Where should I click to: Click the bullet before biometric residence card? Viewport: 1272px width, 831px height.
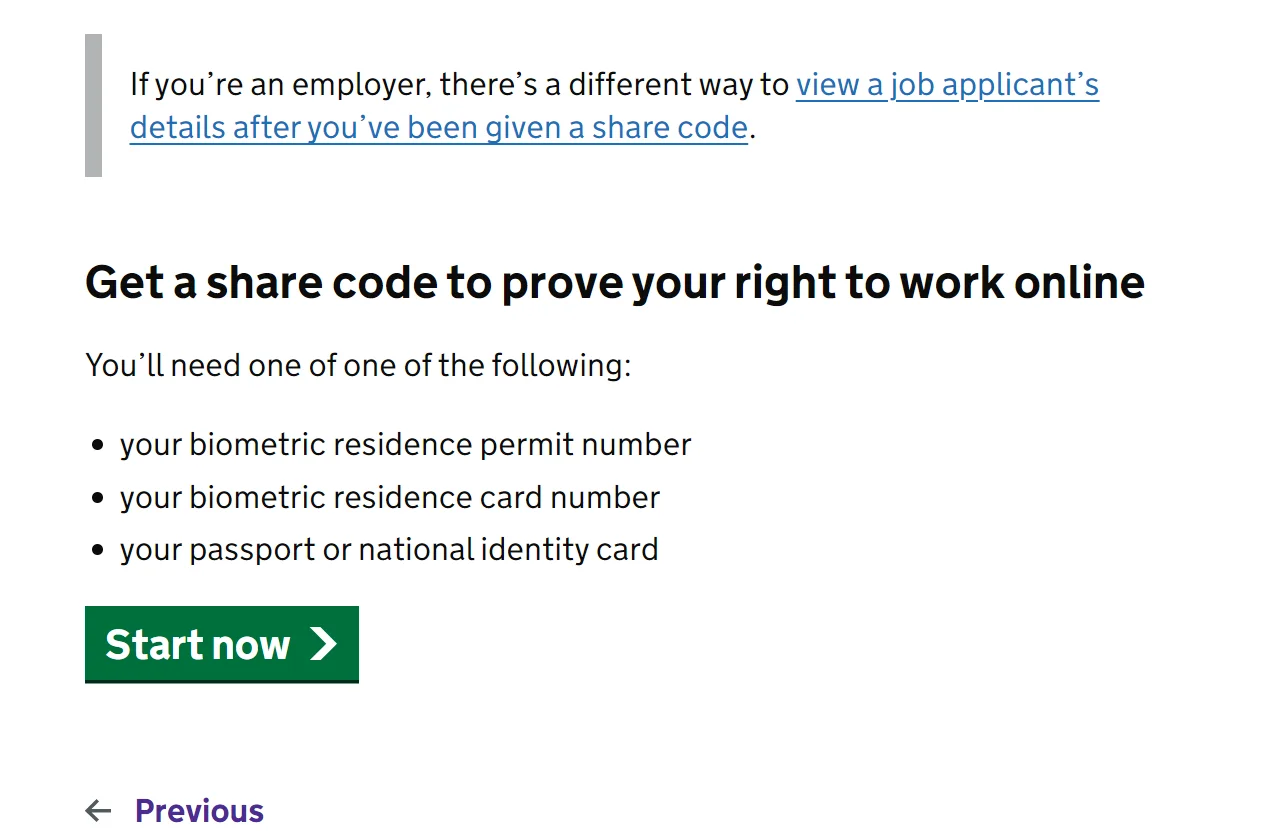(97, 498)
